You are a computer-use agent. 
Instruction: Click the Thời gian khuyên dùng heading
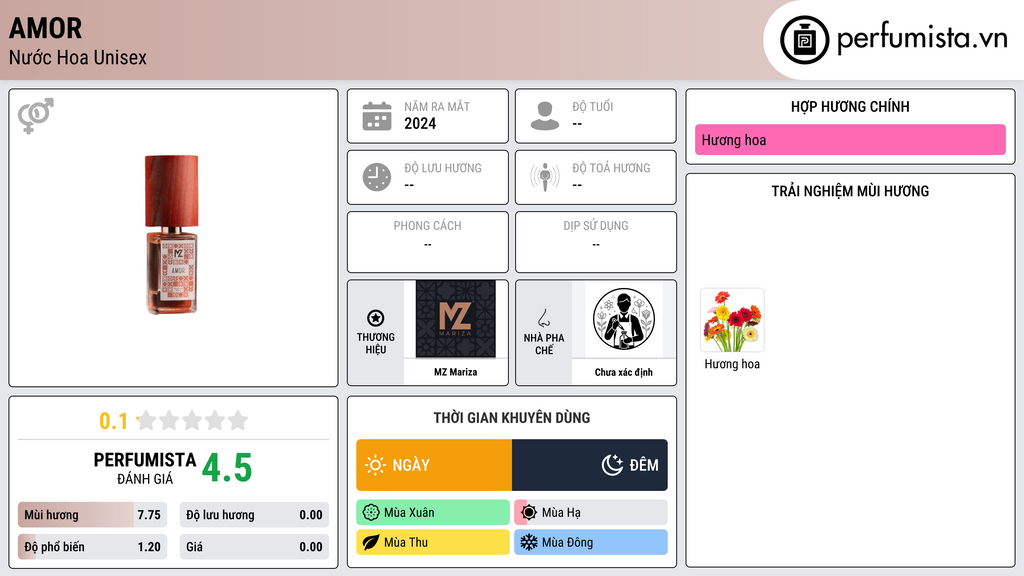(x=512, y=418)
